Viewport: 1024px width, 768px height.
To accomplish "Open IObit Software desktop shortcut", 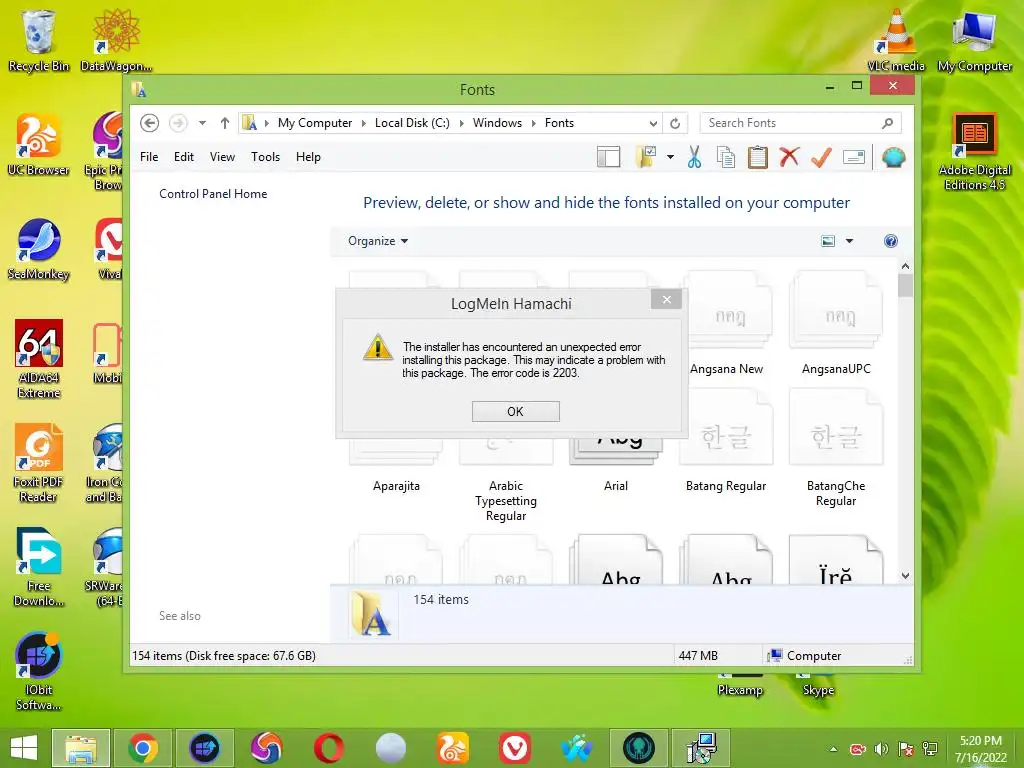I will coord(38,671).
